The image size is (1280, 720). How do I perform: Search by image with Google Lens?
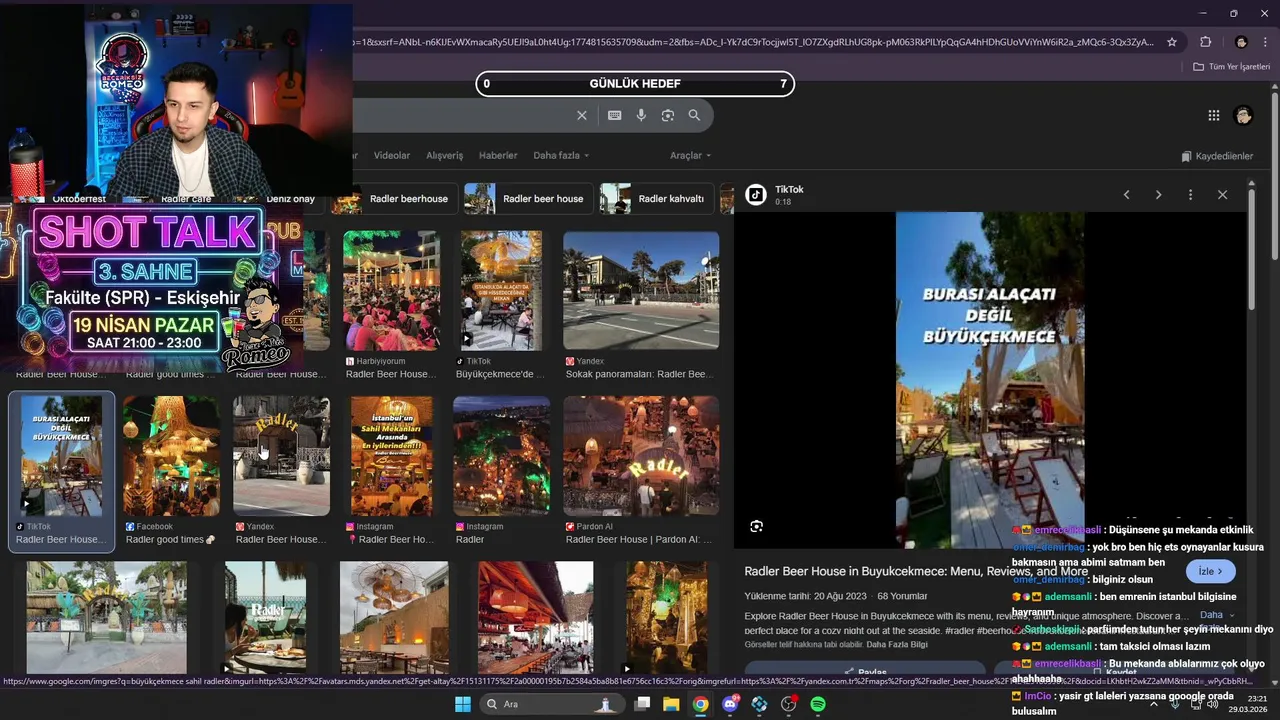click(668, 115)
